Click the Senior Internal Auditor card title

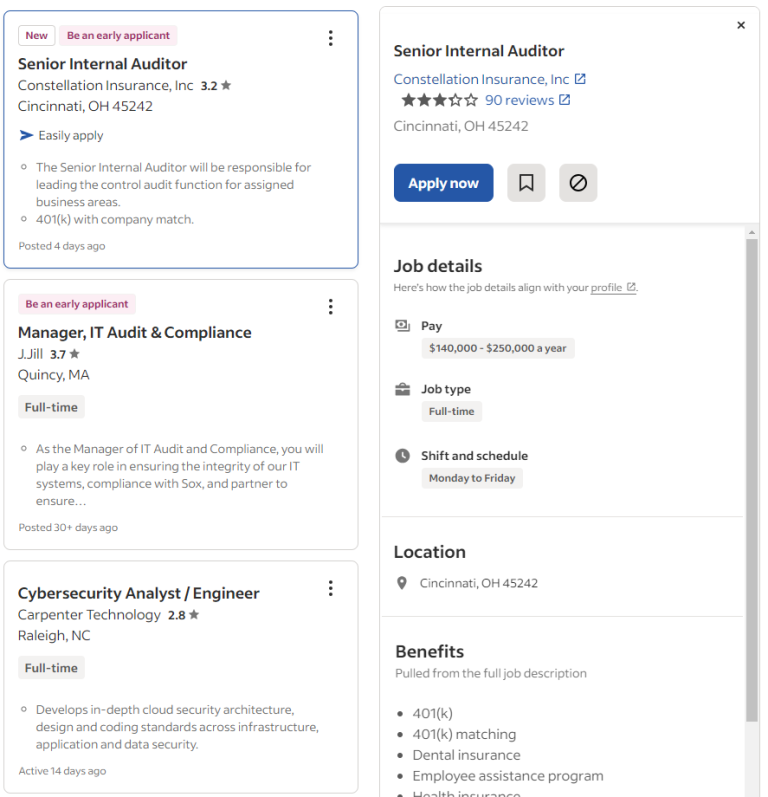tap(102, 64)
